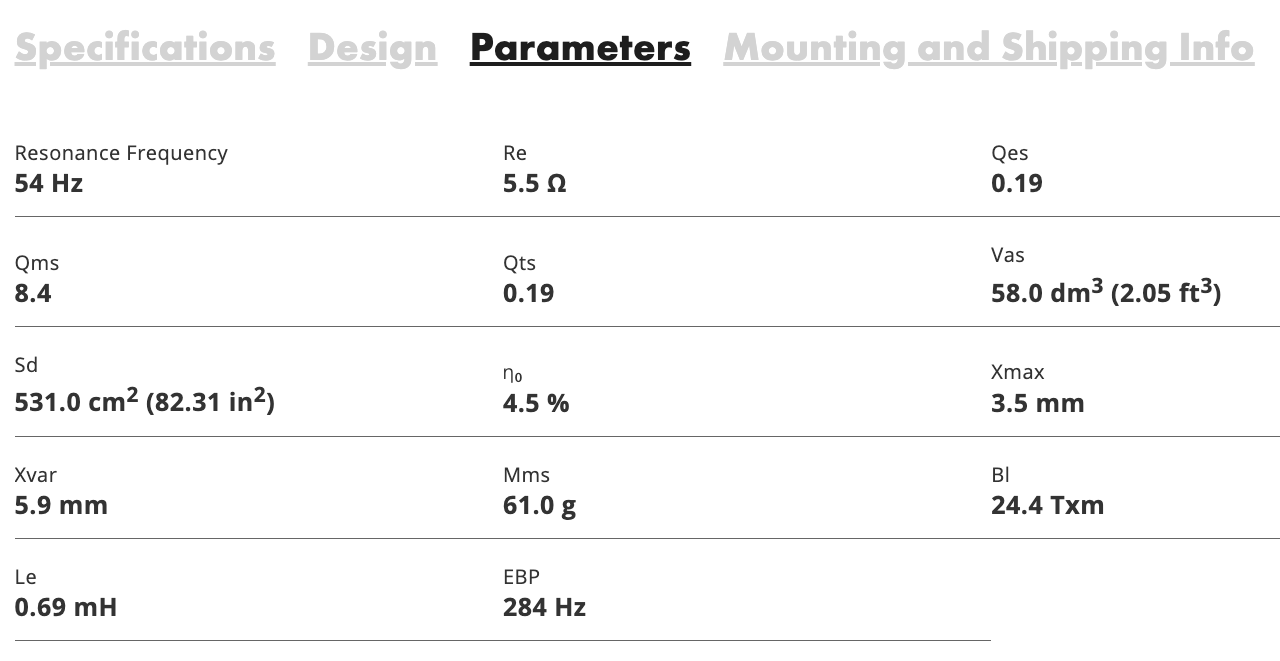1280x661 pixels.
Task: Click the Mms value 61.0 g
Action: pyautogui.click(x=539, y=505)
